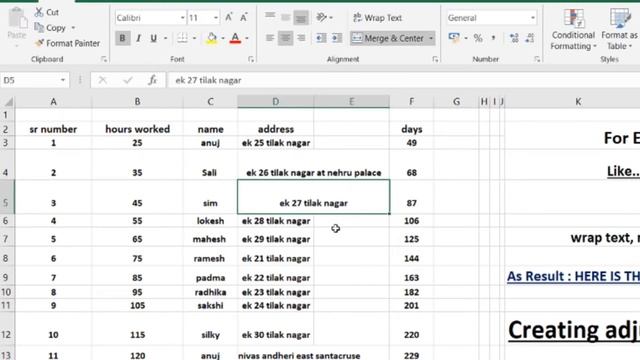Click Increase Decimal
The image size is (640, 360).
click(514, 38)
